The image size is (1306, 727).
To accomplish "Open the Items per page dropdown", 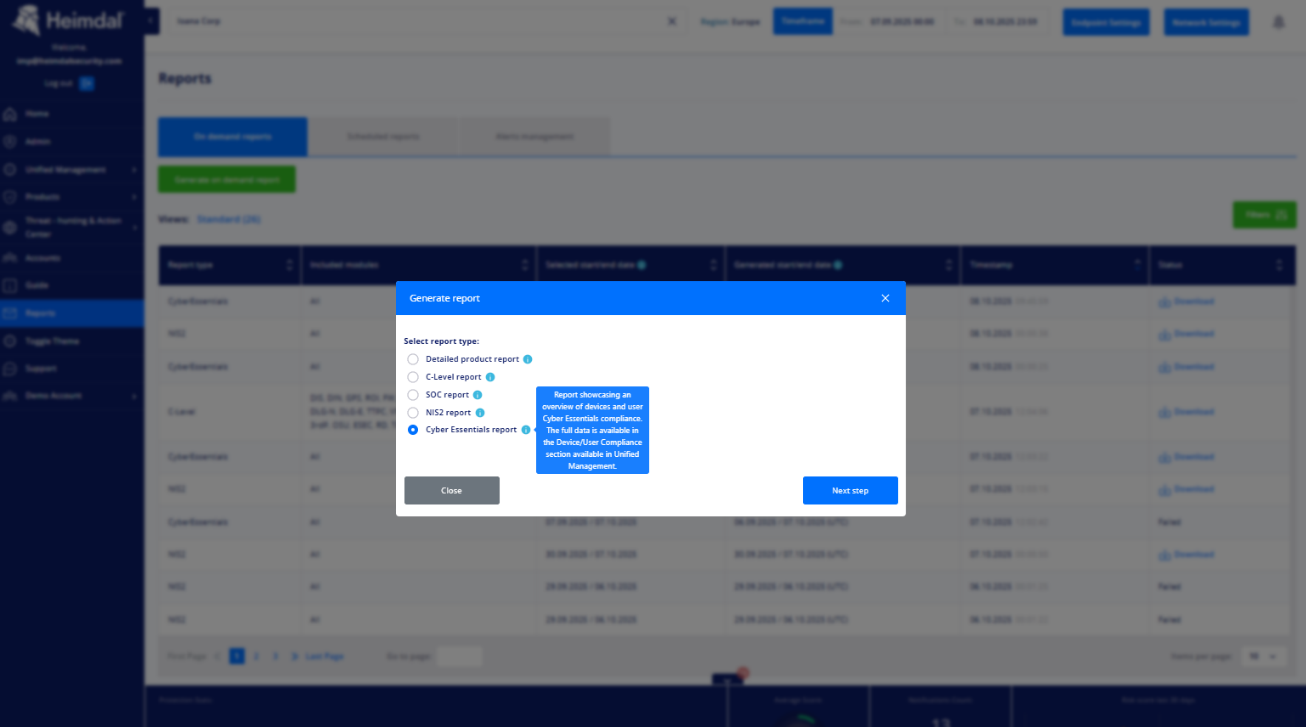I will point(1262,656).
